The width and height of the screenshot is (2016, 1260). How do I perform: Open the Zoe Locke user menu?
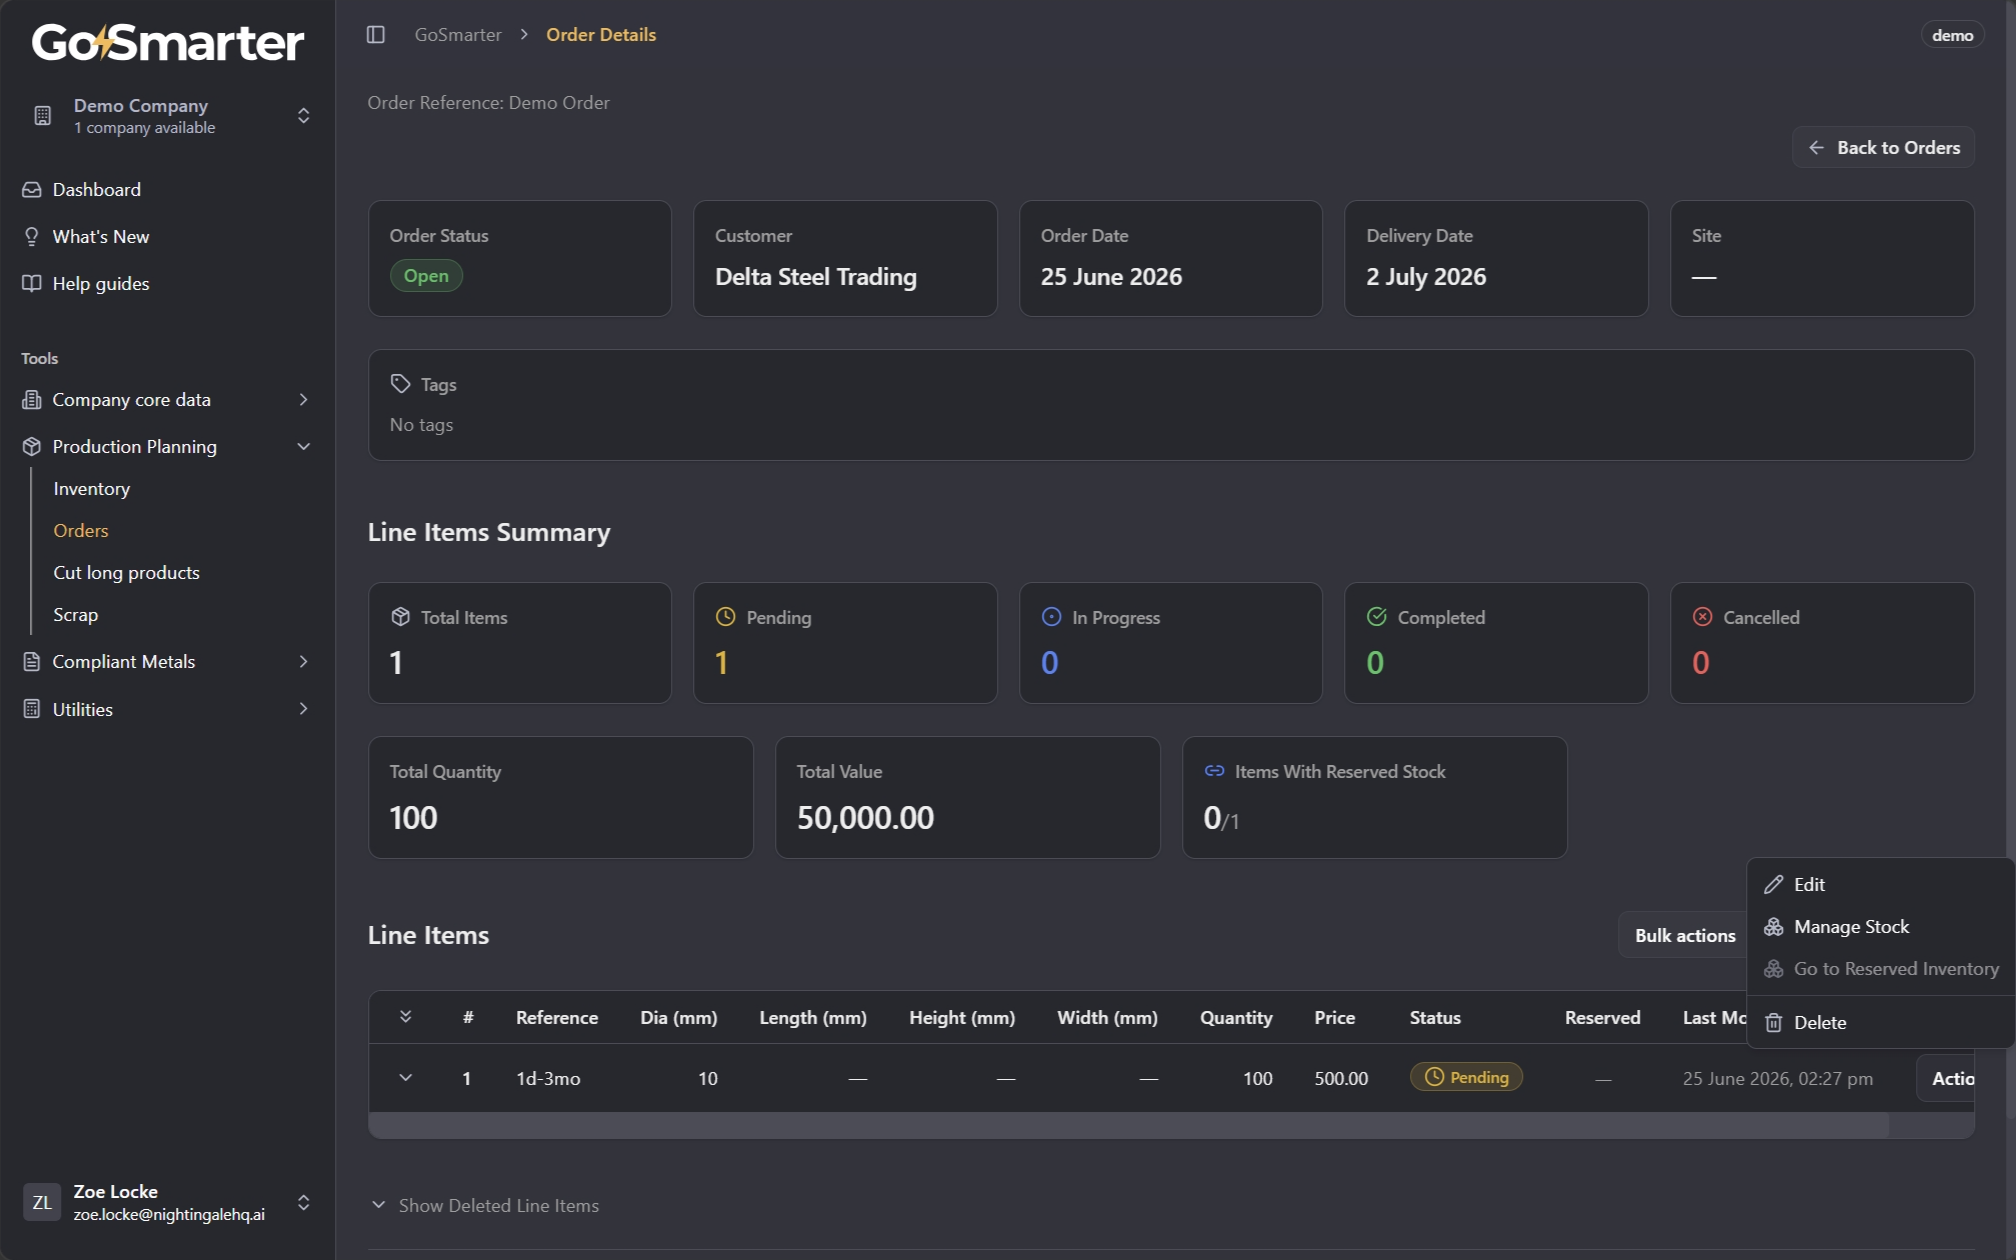(168, 1203)
